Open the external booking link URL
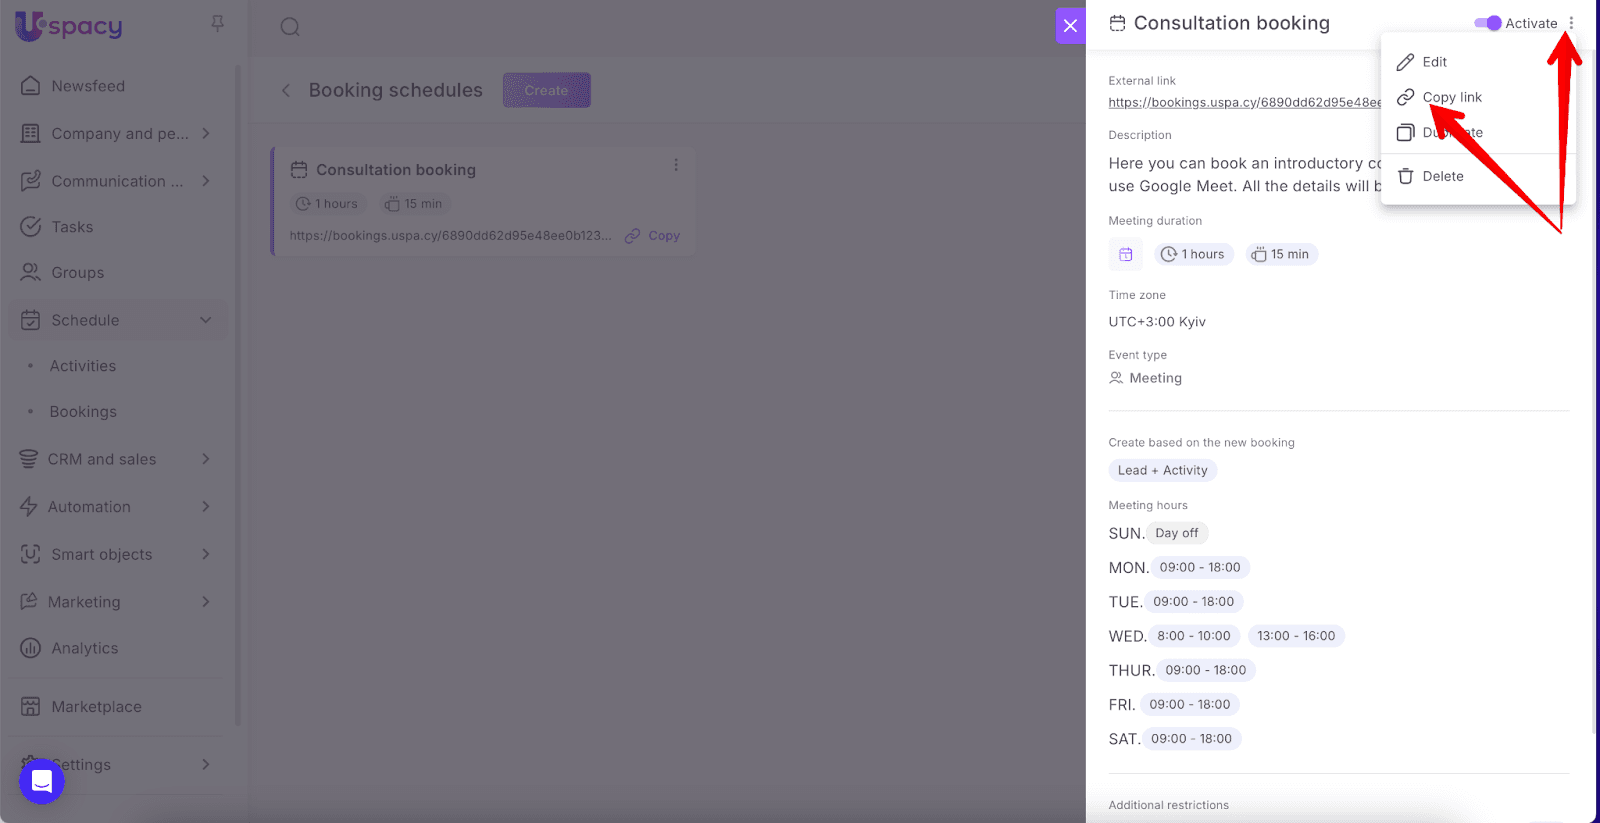Image resolution: width=1600 pixels, height=823 pixels. pyautogui.click(x=1245, y=102)
